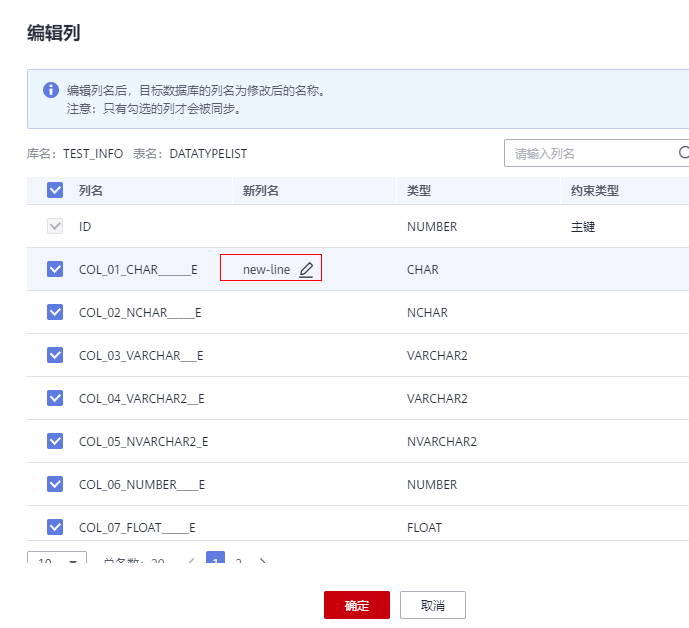Focus the column name search field
The image size is (689, 628).
(x=590, y=154)
